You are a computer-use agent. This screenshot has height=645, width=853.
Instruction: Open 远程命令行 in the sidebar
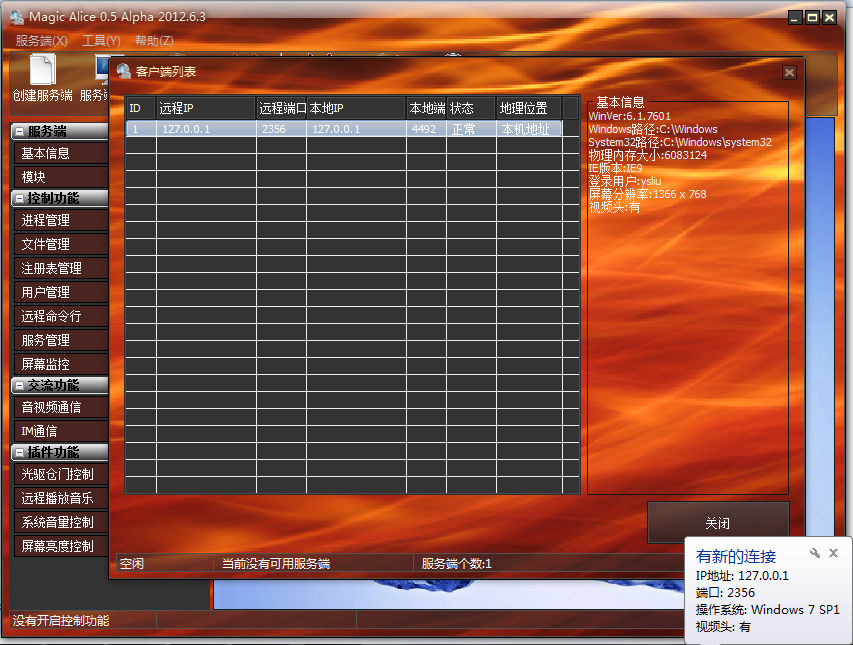point(61,316)
